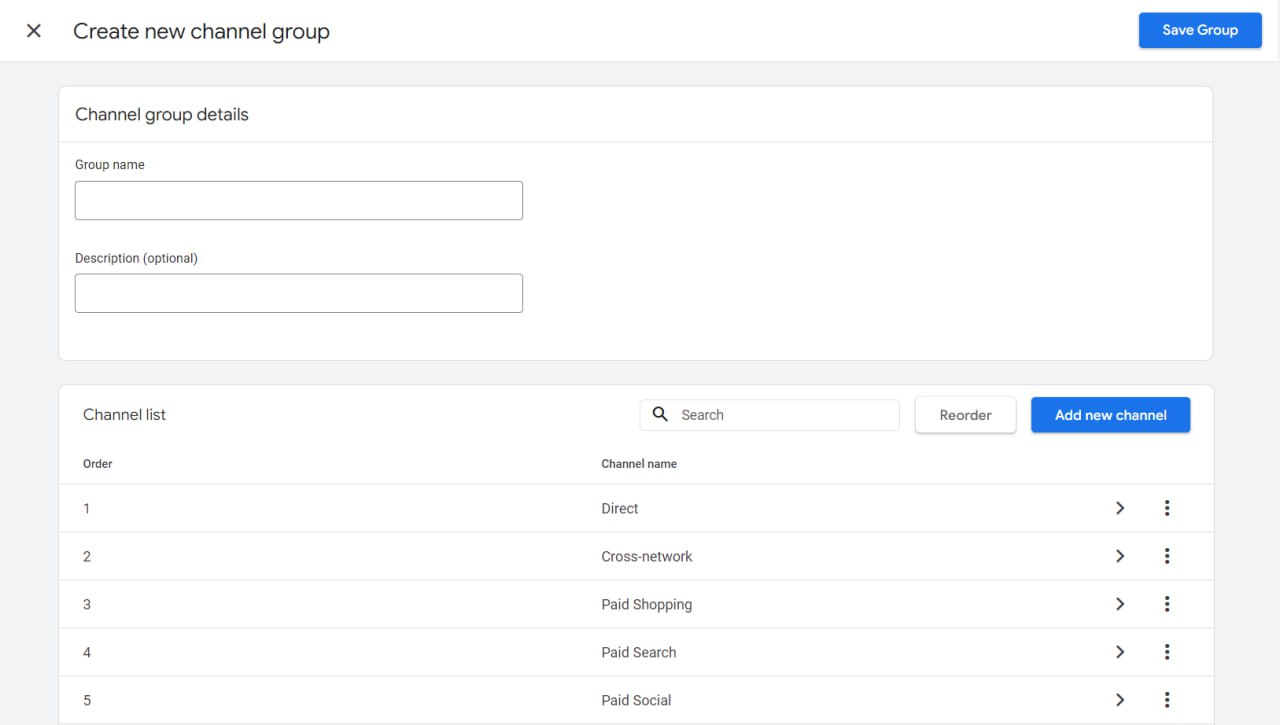Expand the Direct channel row chevron
The image size is (1280, 725).
click(x=1120, y=508)
